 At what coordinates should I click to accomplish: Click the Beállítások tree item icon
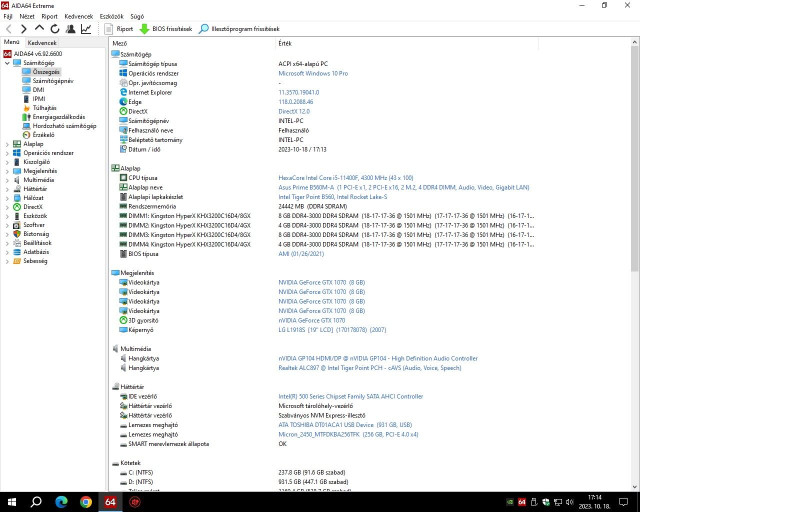(17, 243)
